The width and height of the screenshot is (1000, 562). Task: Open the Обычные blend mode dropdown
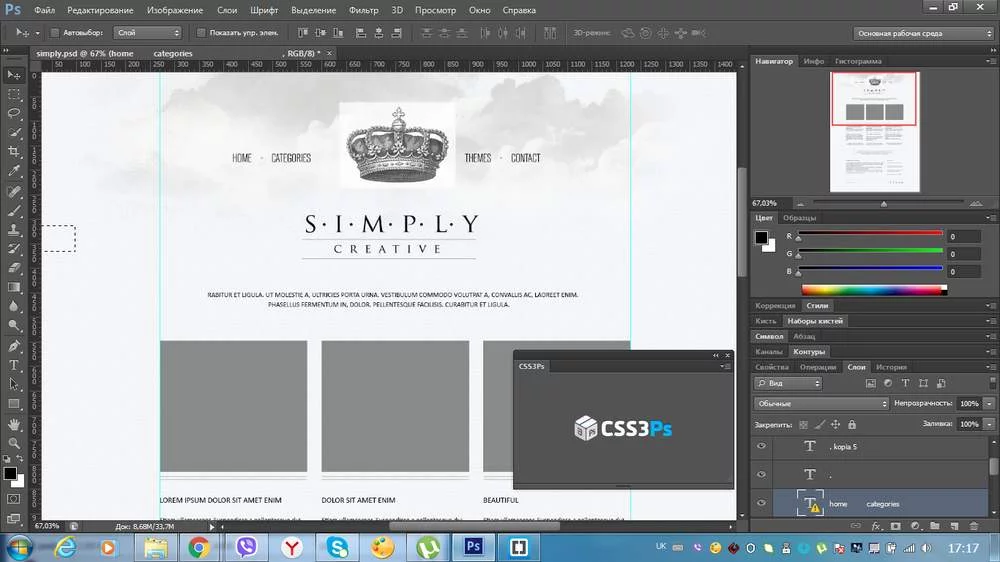[x=821, y=404]
